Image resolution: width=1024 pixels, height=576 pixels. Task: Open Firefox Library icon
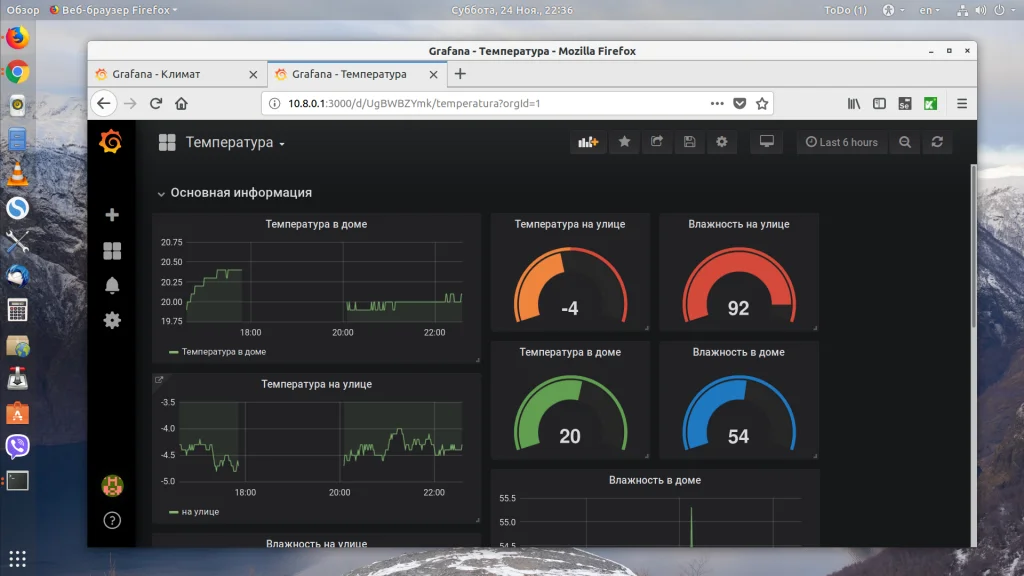coord(854,103)
